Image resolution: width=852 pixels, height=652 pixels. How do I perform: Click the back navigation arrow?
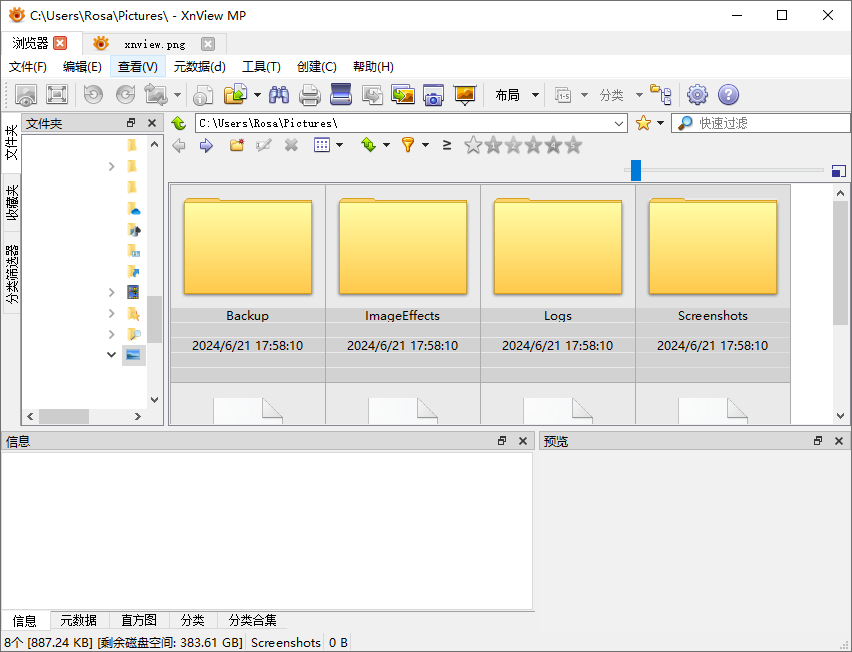(x=179, y=145)
